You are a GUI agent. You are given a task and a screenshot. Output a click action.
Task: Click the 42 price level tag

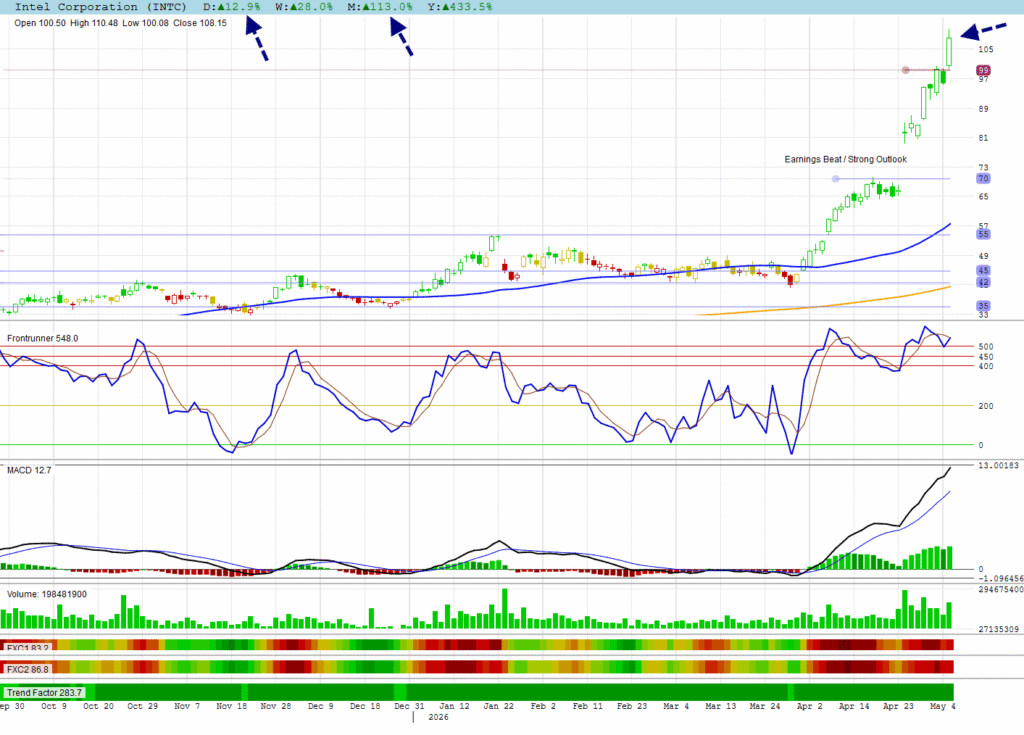coord(983,283)
